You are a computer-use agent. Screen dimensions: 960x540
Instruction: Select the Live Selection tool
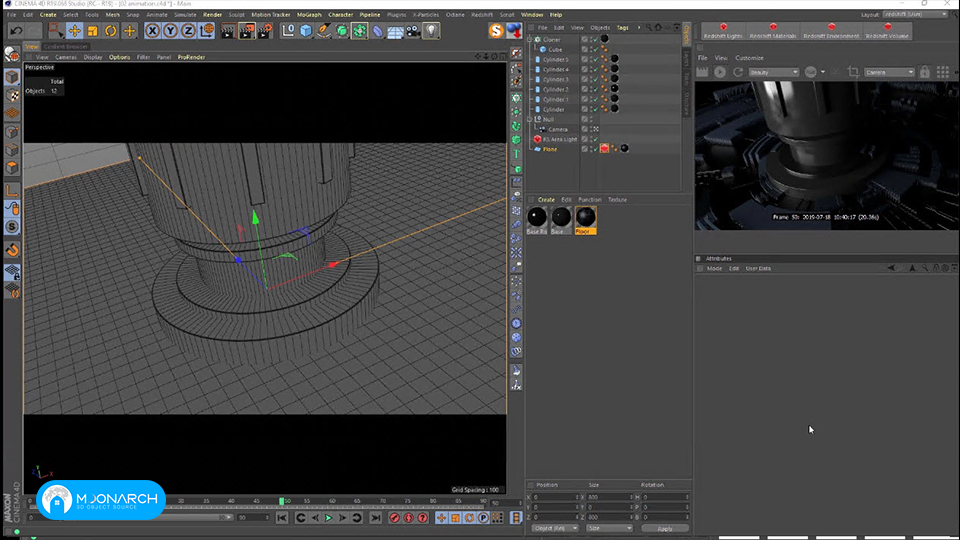coord(56,30)
